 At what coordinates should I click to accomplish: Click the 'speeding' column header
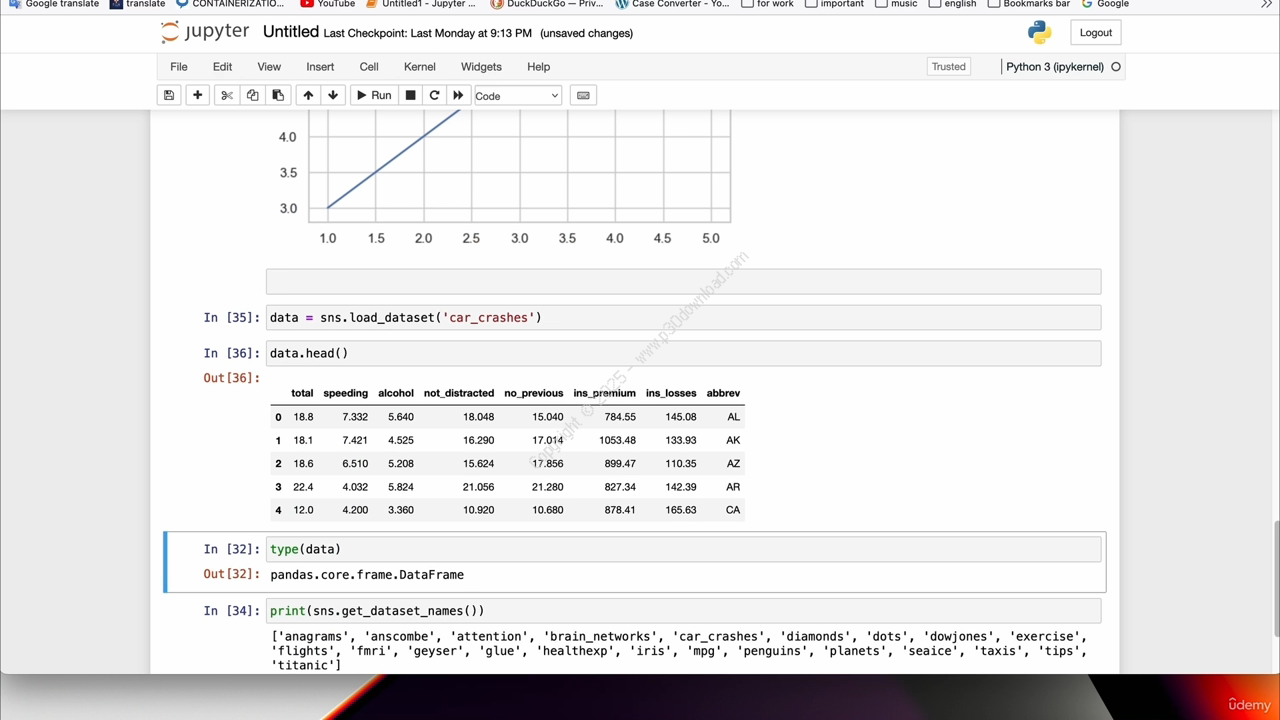click(345, 393)
